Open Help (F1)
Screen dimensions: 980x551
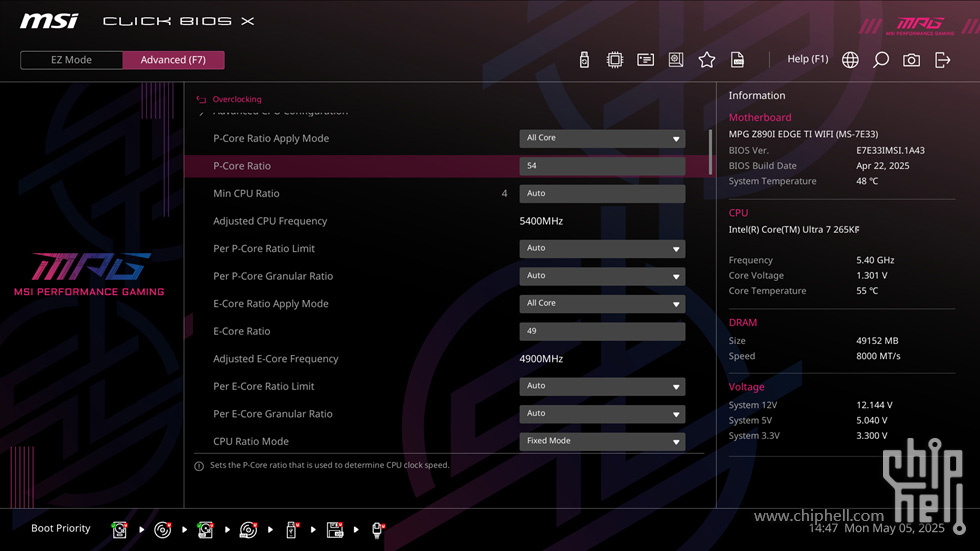coord(808,59)
